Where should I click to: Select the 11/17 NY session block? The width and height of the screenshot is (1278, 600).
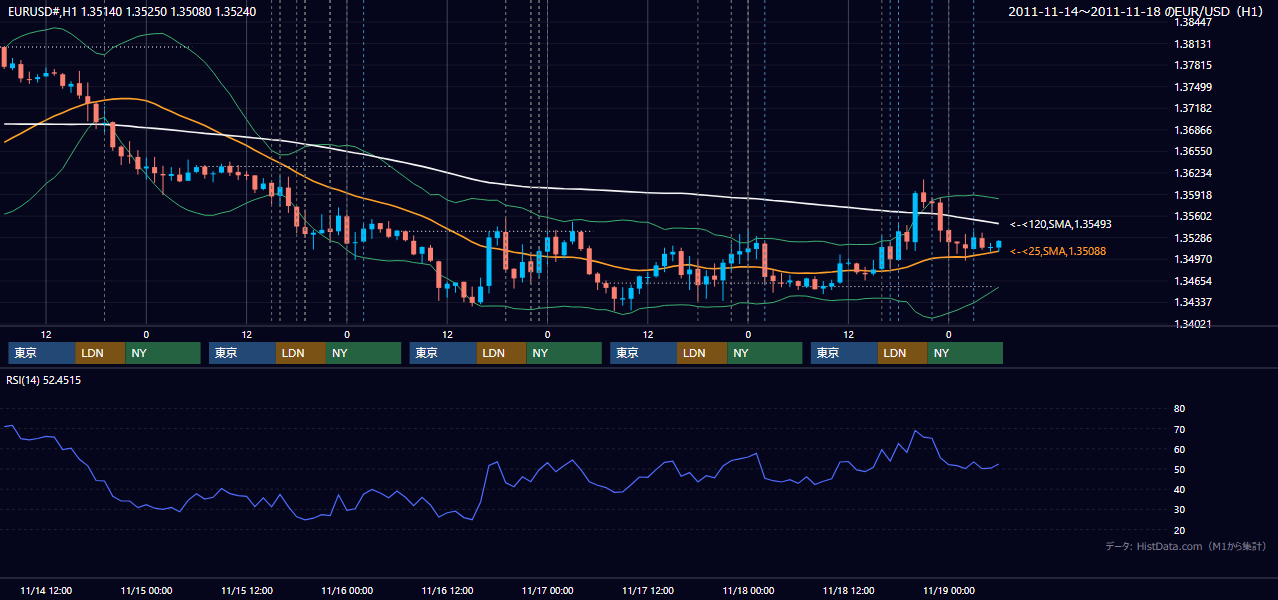(x=765, y=353)
